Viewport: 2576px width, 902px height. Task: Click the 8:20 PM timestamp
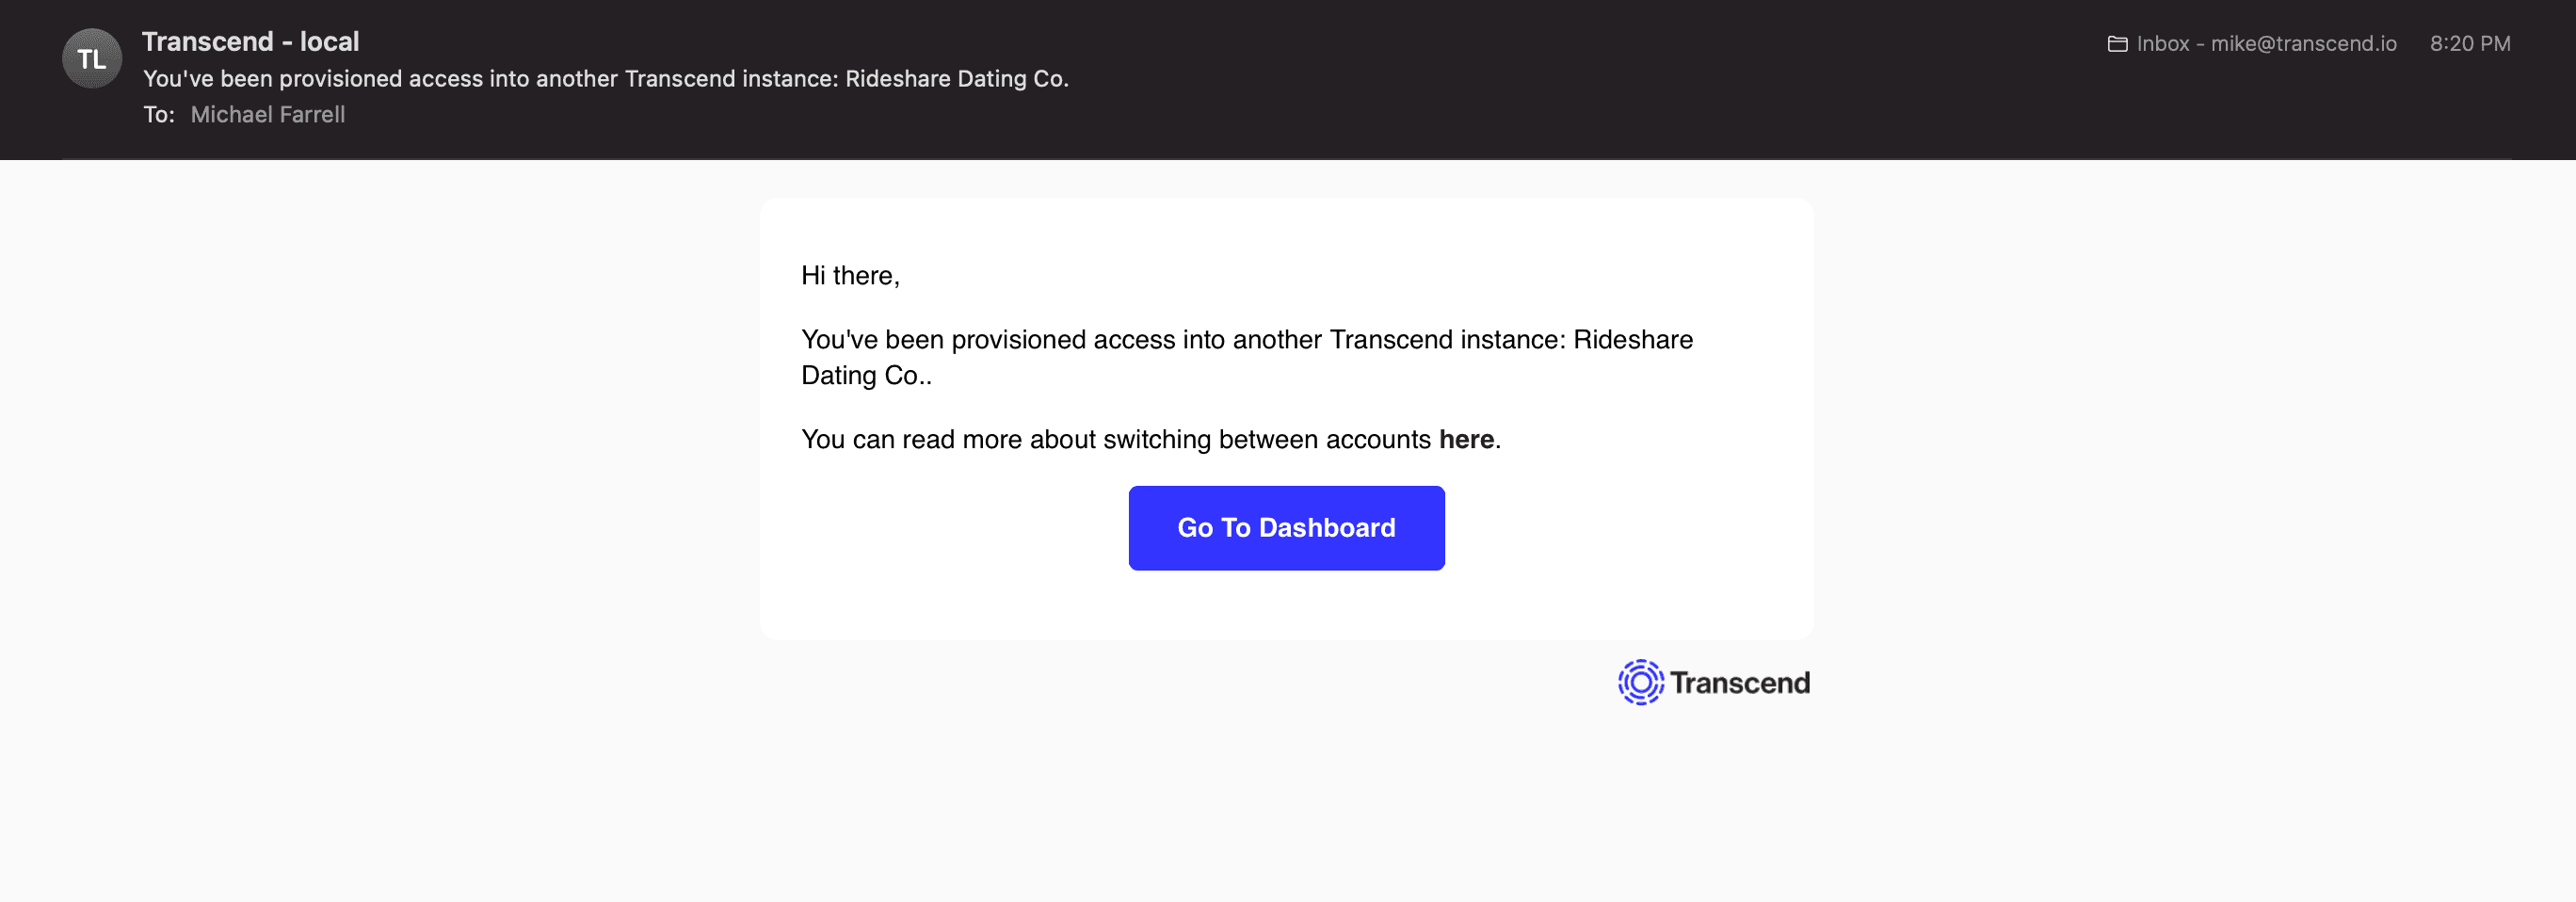(2469, 44)
